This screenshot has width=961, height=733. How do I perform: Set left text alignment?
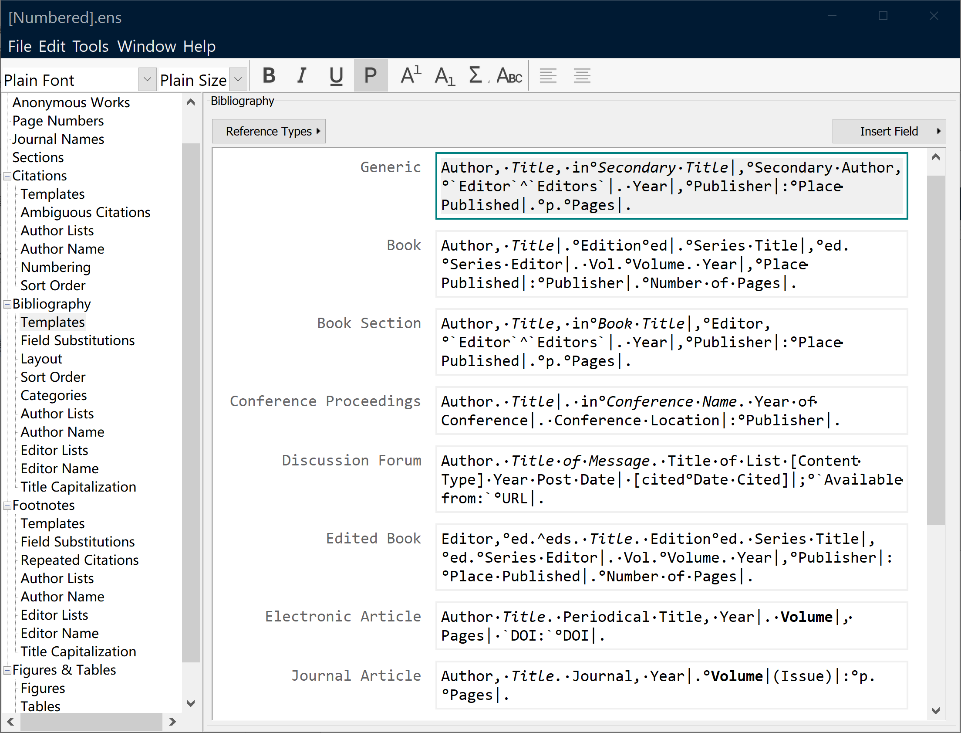click(548, 76)
